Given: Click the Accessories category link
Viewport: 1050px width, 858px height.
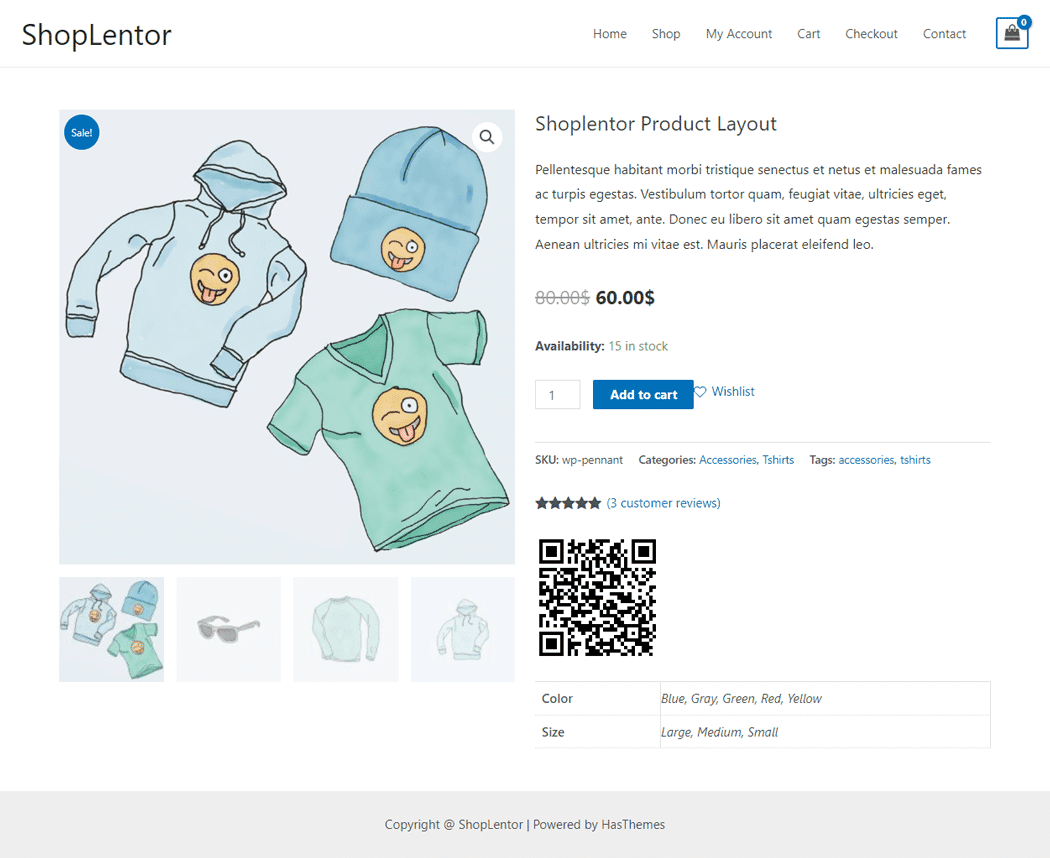Looking at the screenshot, I should tap(728, 460).
